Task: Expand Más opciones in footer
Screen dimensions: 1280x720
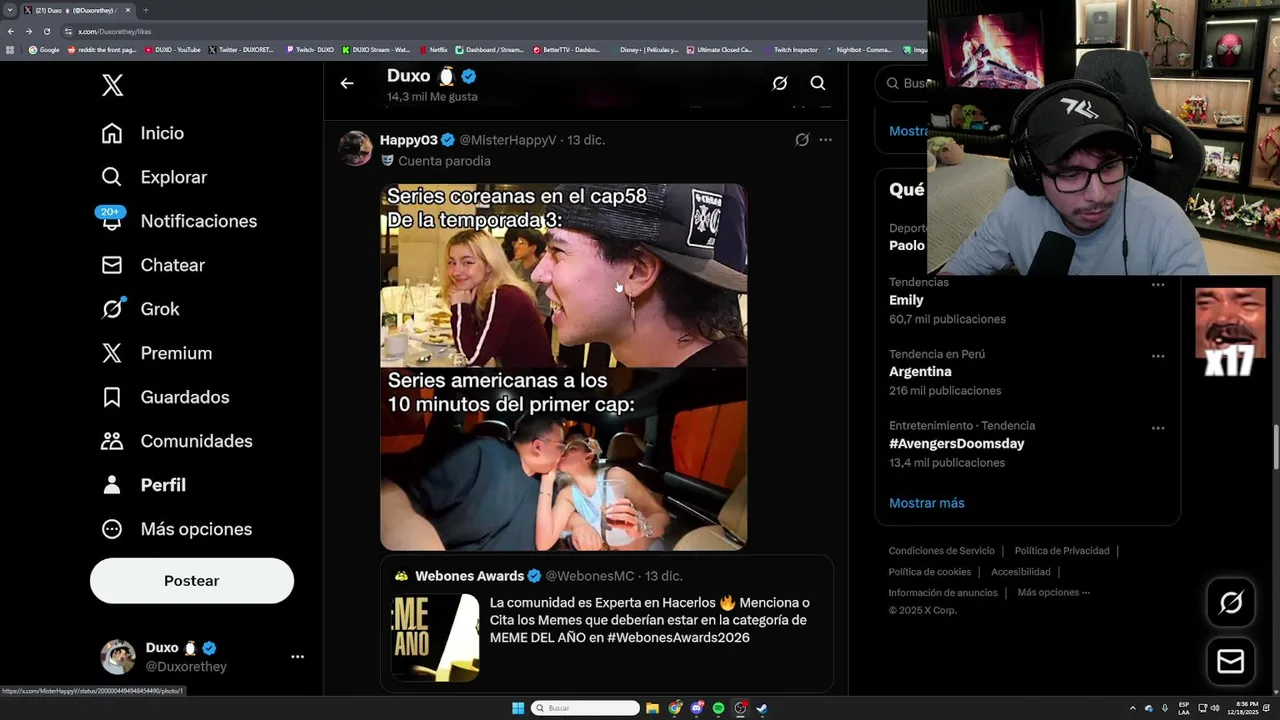Action: point(1054,593)
